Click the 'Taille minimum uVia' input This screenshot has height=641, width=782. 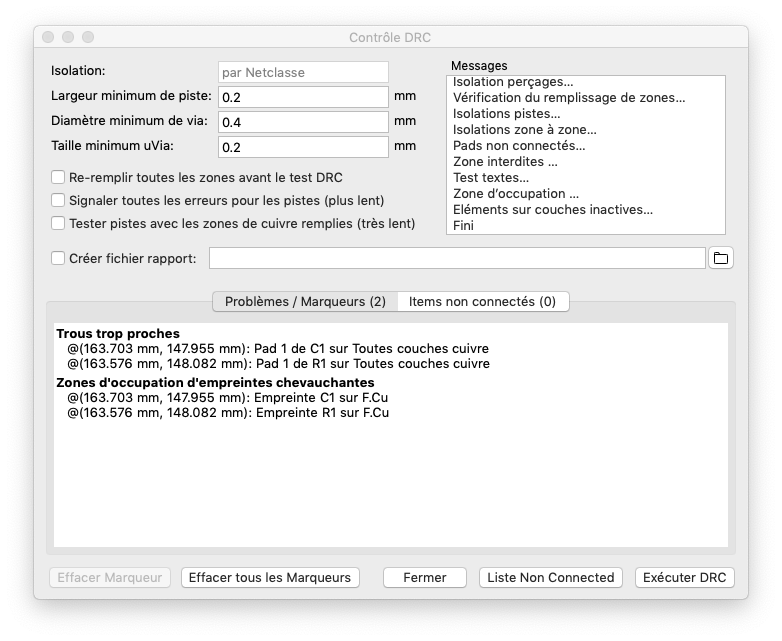tap(303, 147)
